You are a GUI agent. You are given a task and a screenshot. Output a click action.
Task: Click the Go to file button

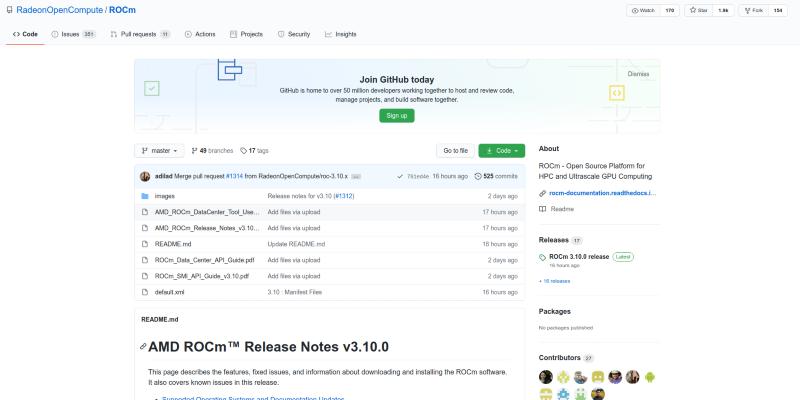tap(454, 151)
